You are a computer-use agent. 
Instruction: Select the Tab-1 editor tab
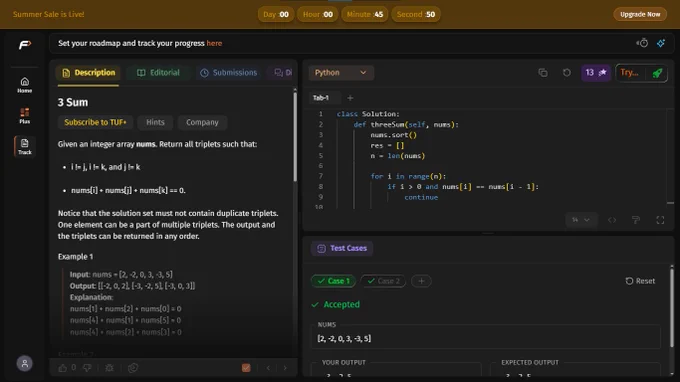point(321,98)
